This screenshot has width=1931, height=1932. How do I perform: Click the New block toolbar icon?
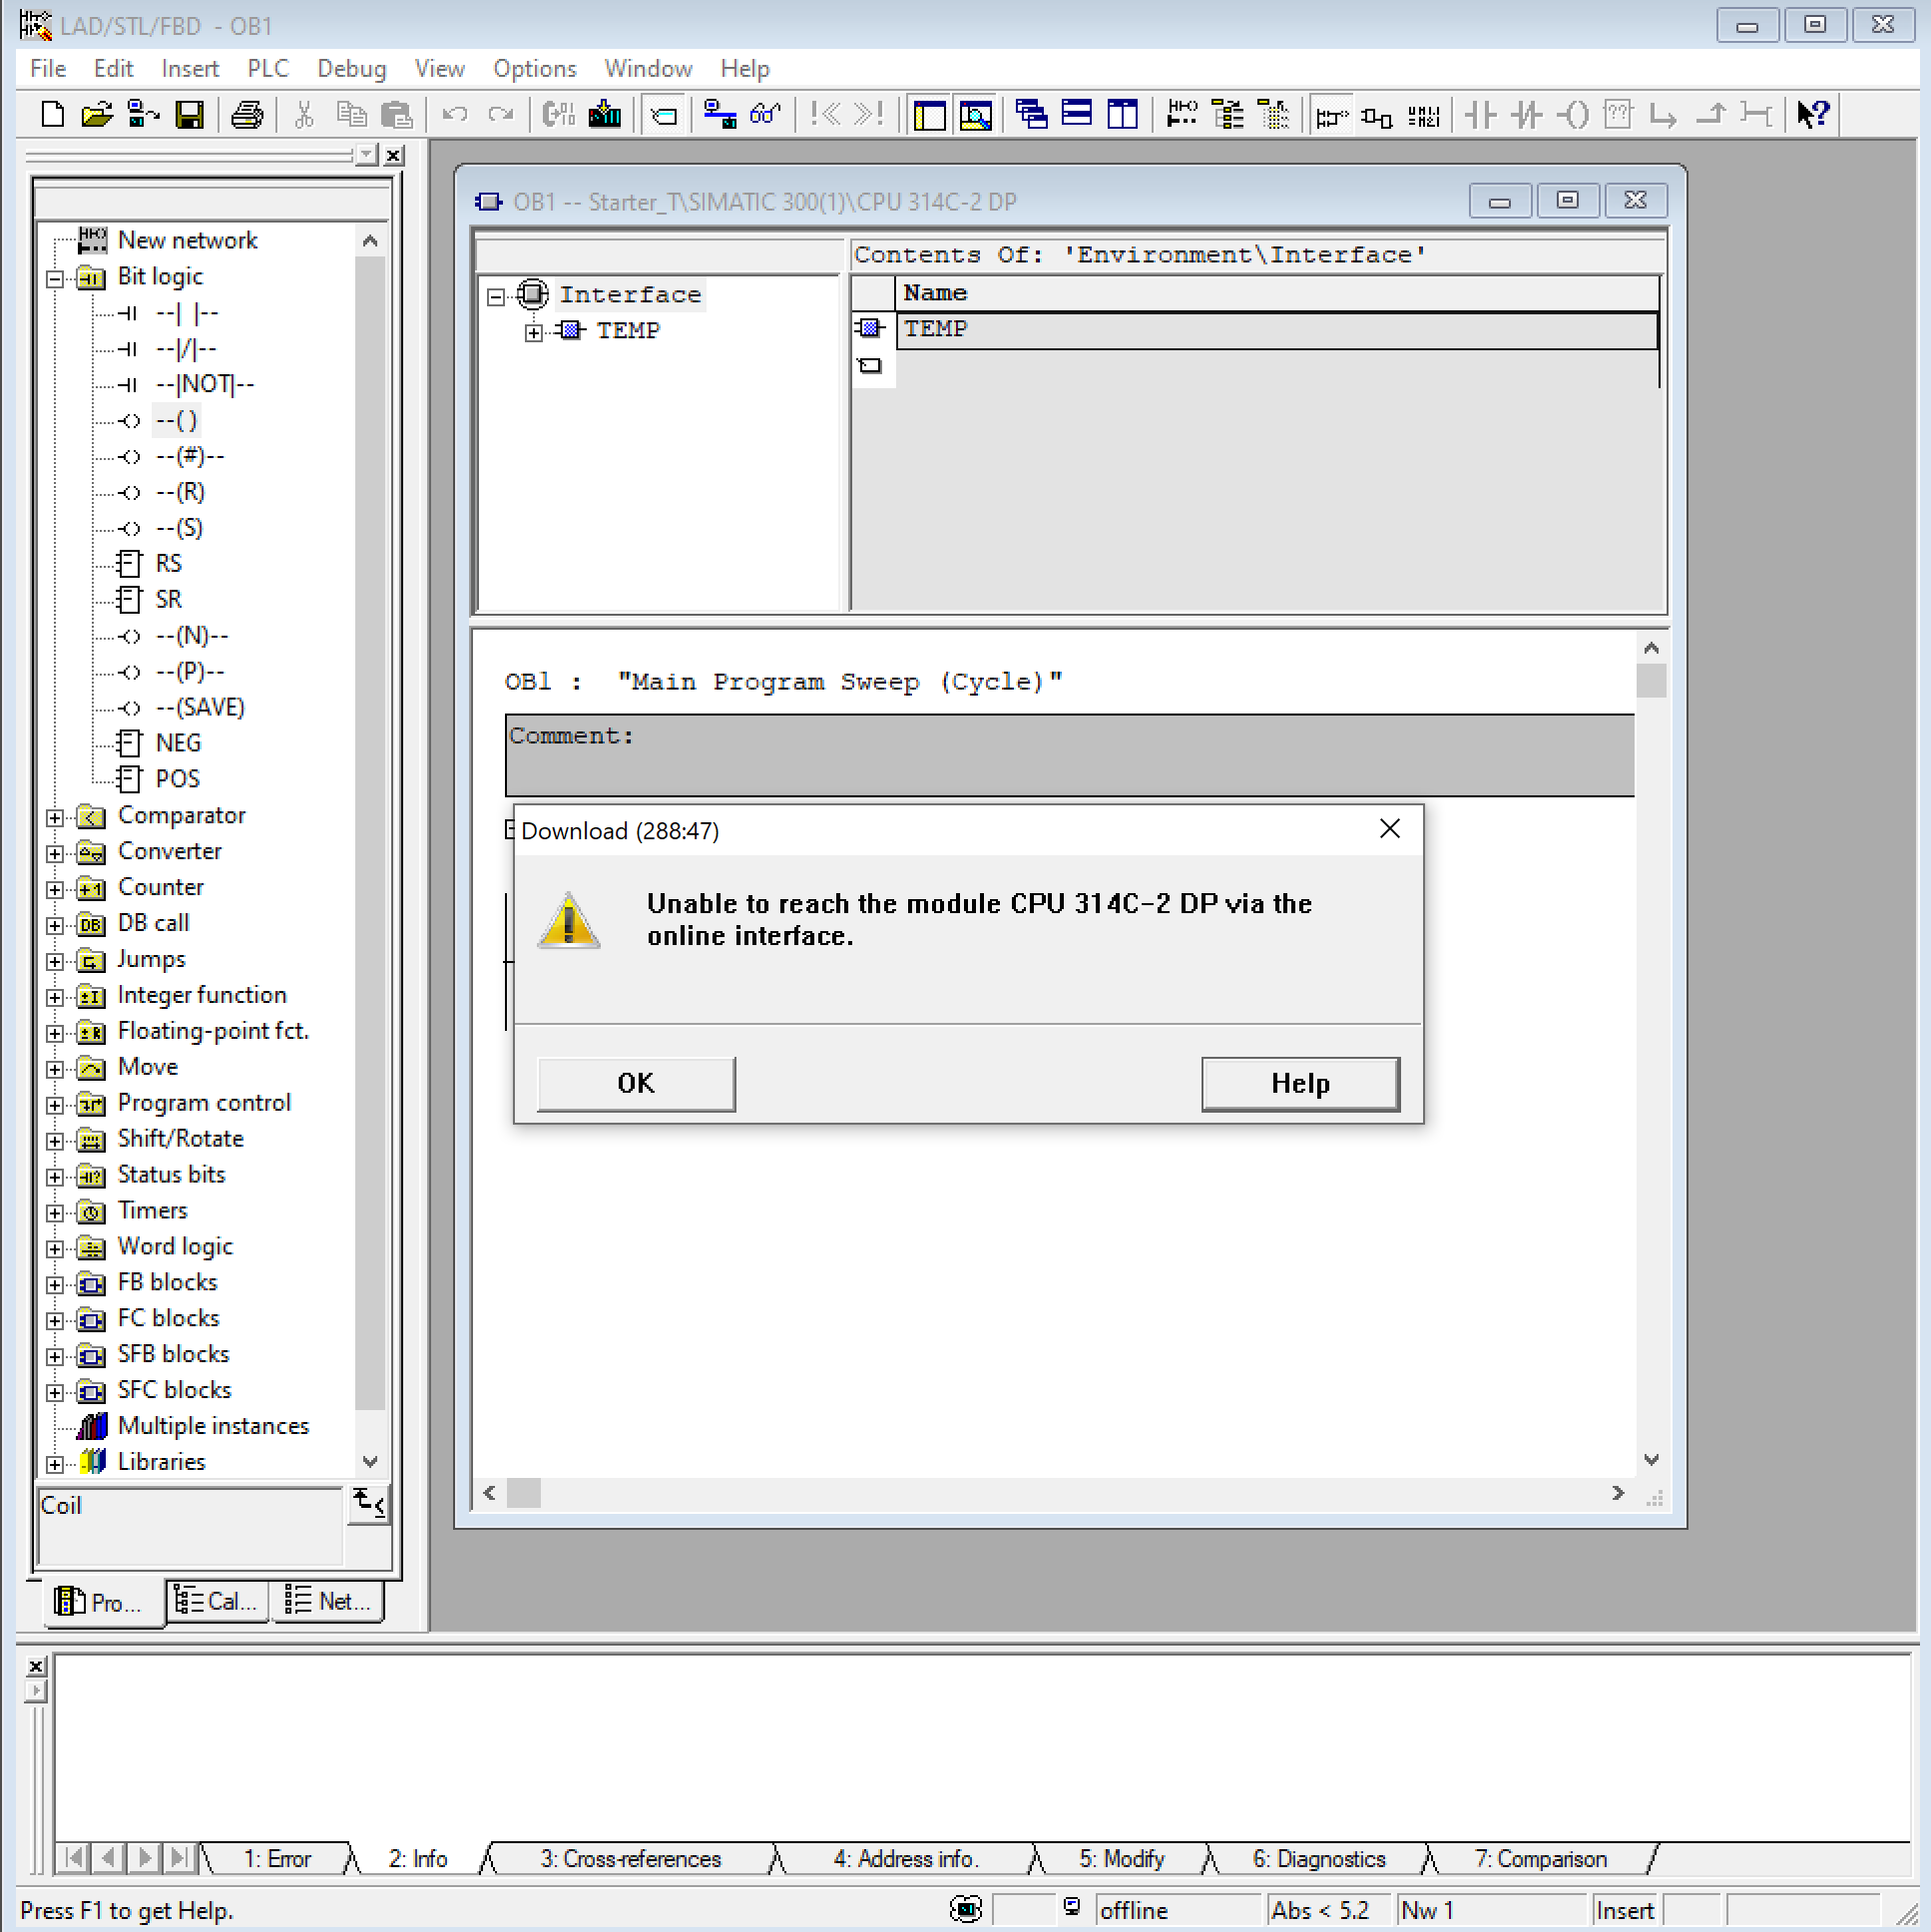[53, 115]
